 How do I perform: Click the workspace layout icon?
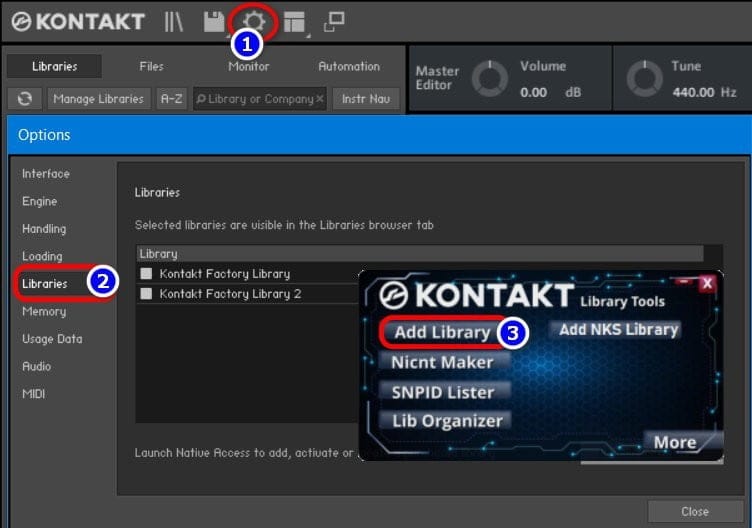pyautogui.click(x=294, y=22)
